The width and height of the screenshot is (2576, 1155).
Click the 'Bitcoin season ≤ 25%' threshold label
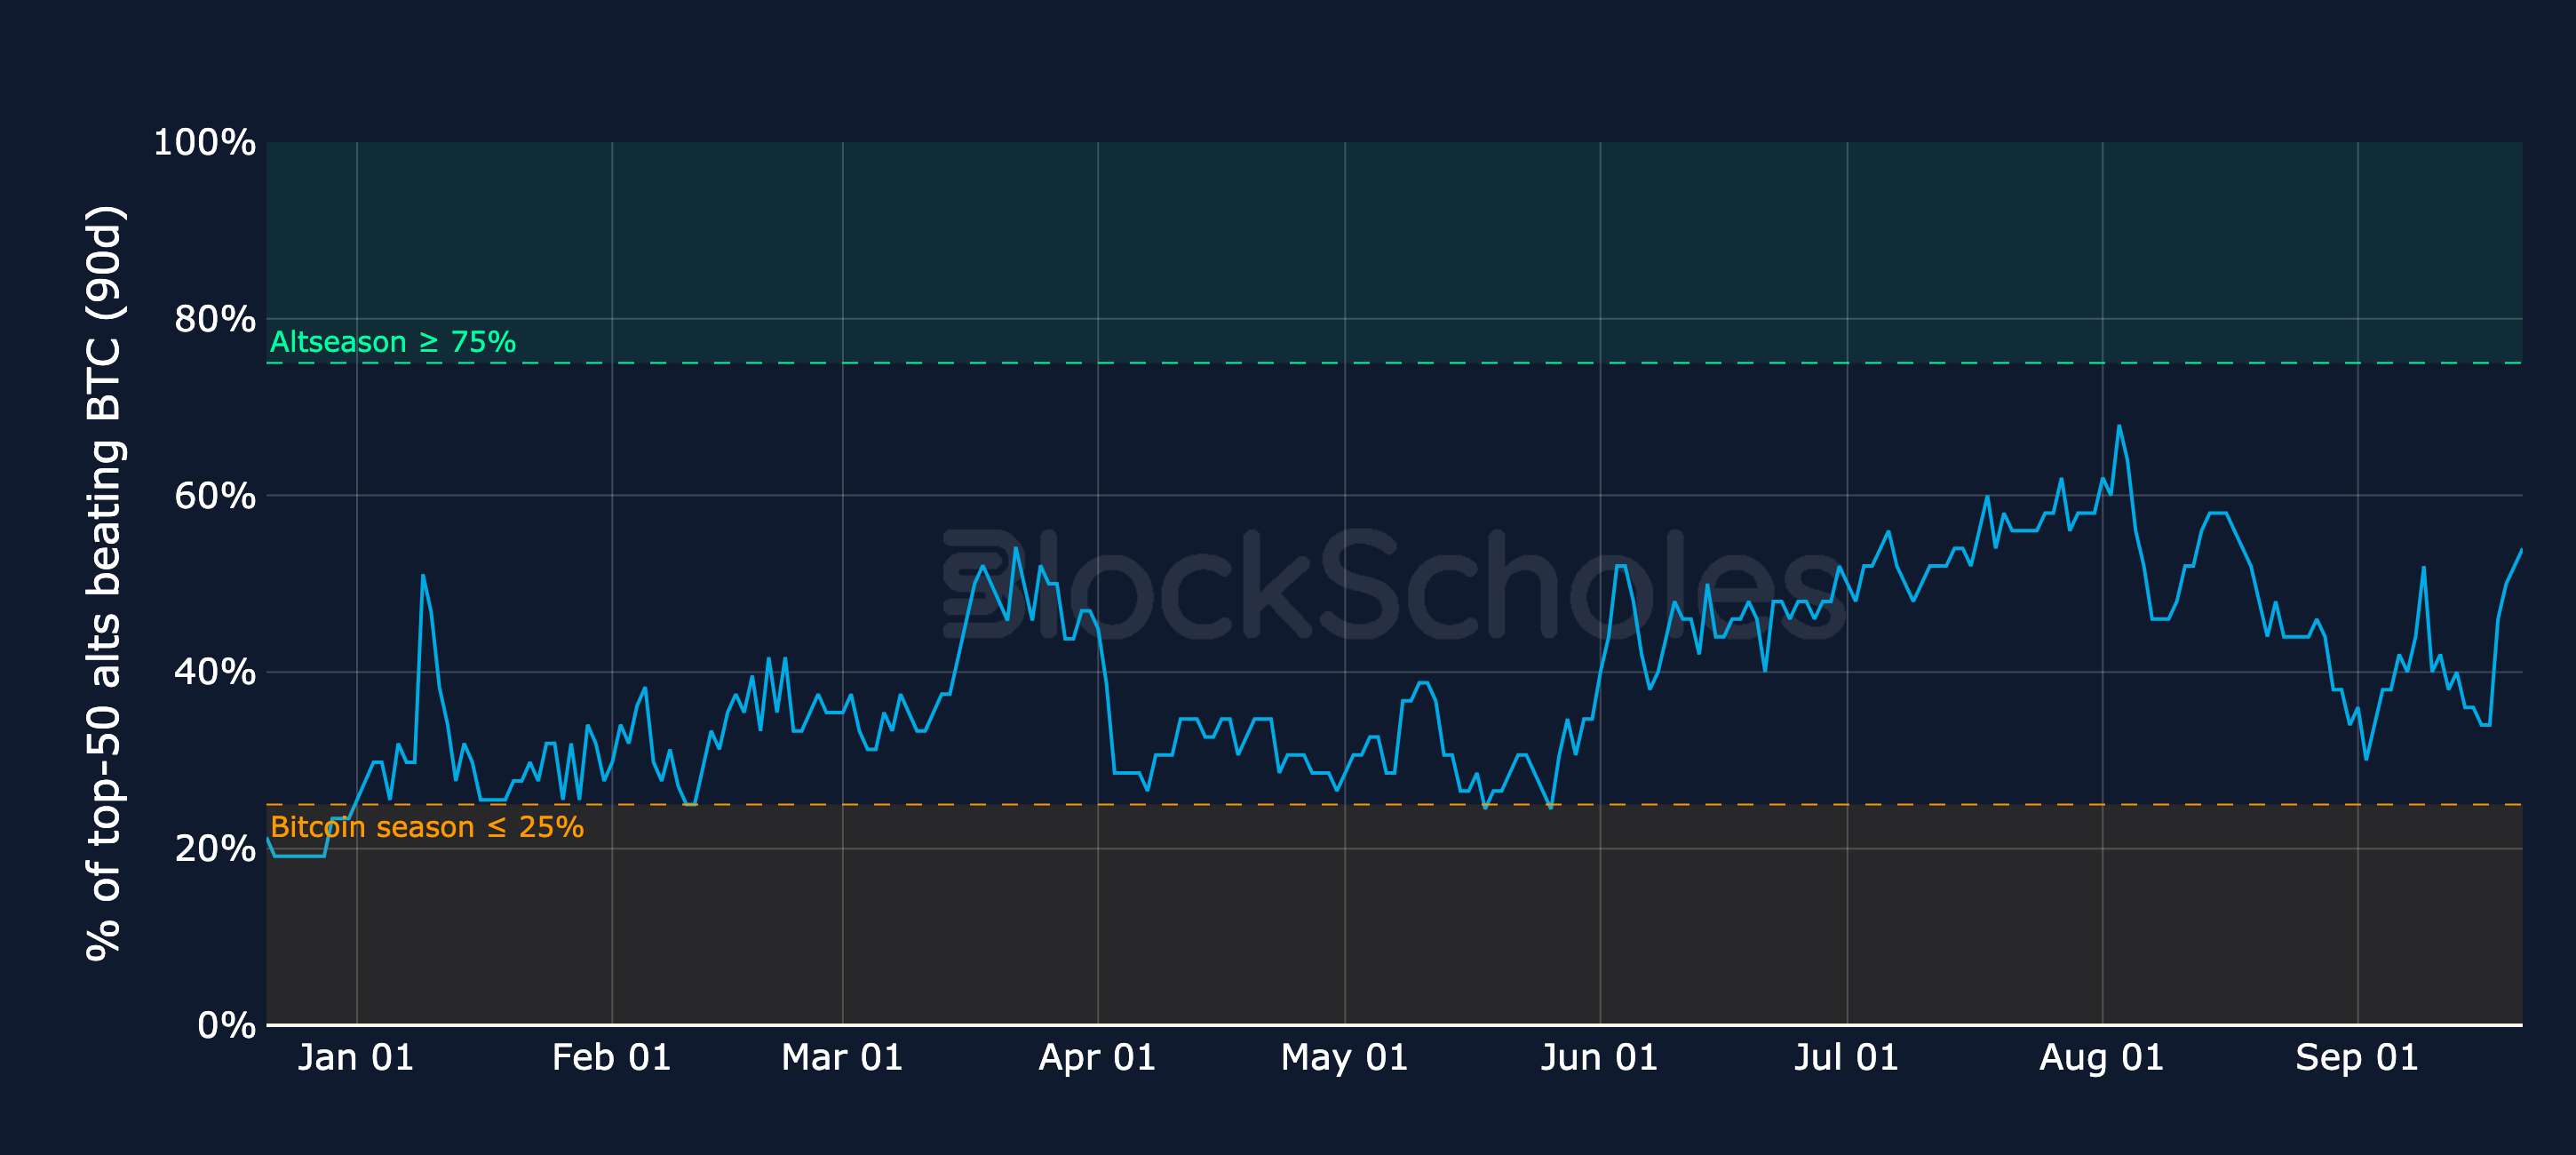pos(427,827)
